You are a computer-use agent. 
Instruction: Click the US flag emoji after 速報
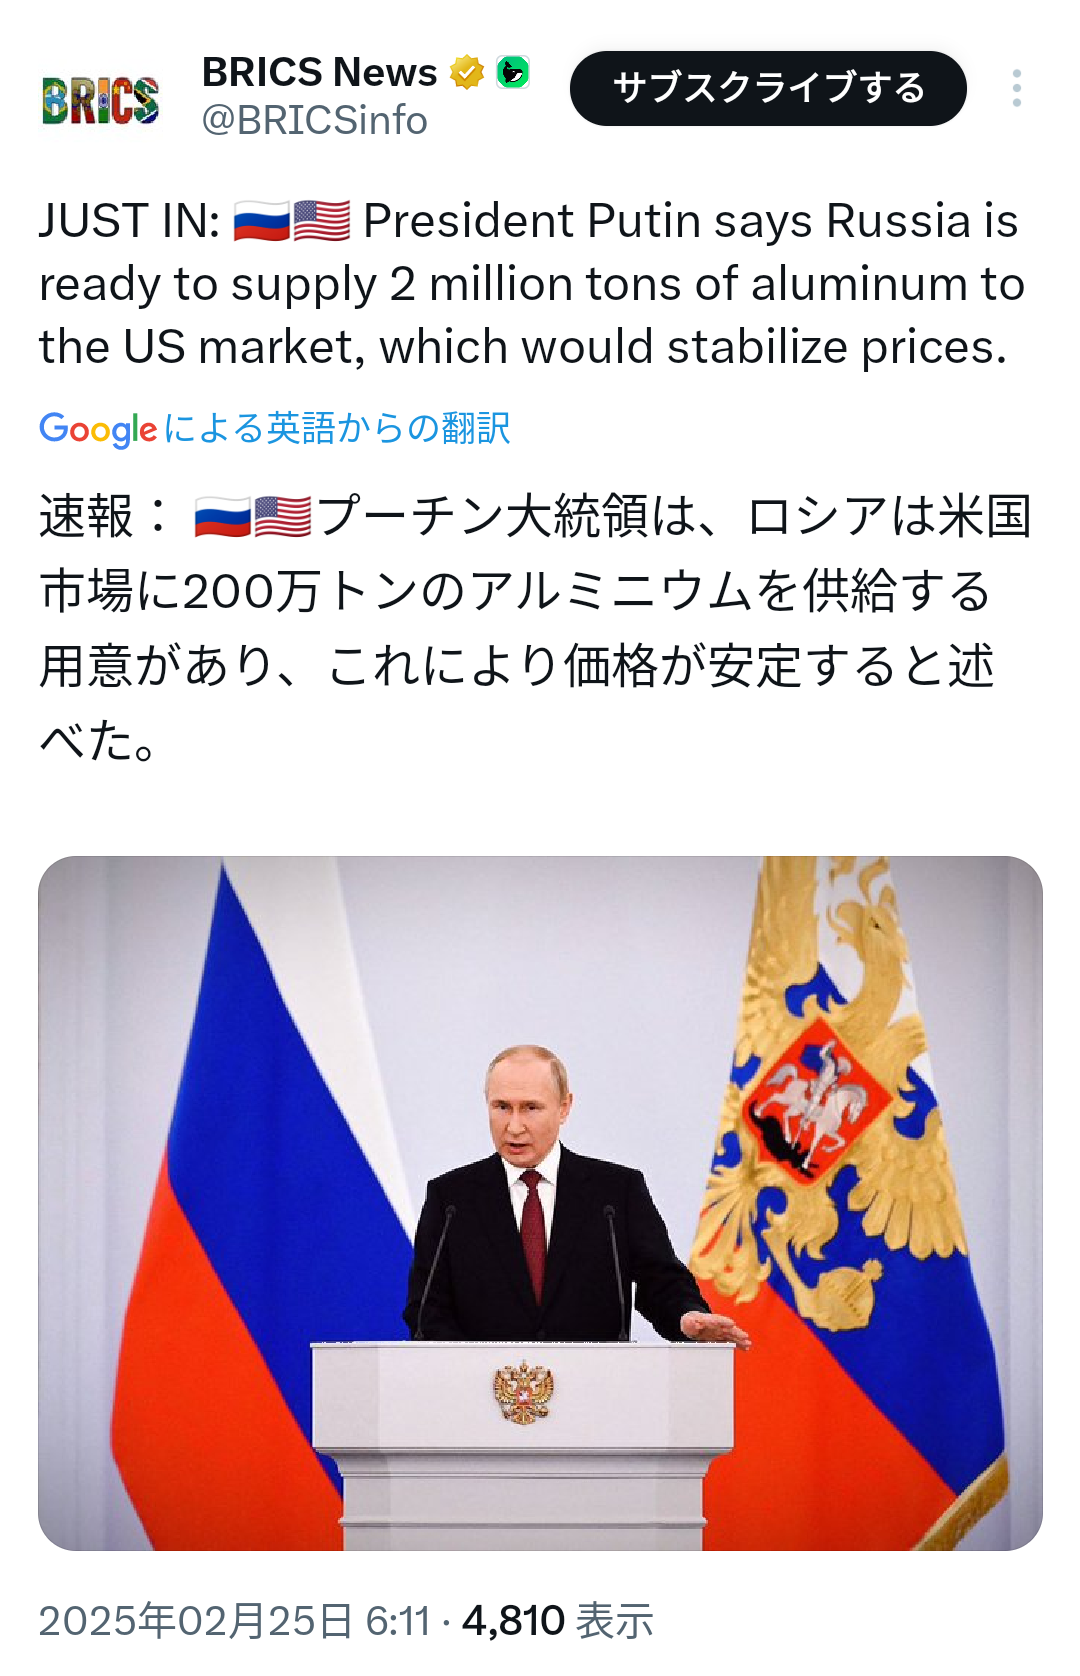pyautogui.click(x=283, y=518)
